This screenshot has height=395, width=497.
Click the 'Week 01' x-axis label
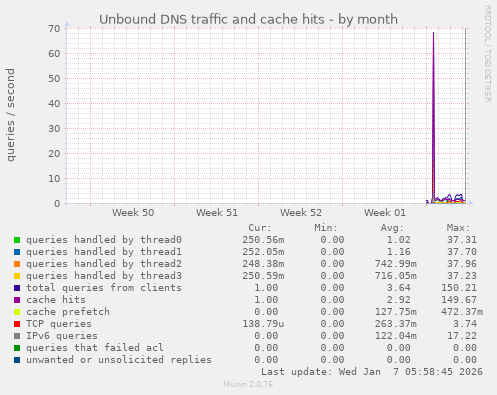click(x=385, y=213)
